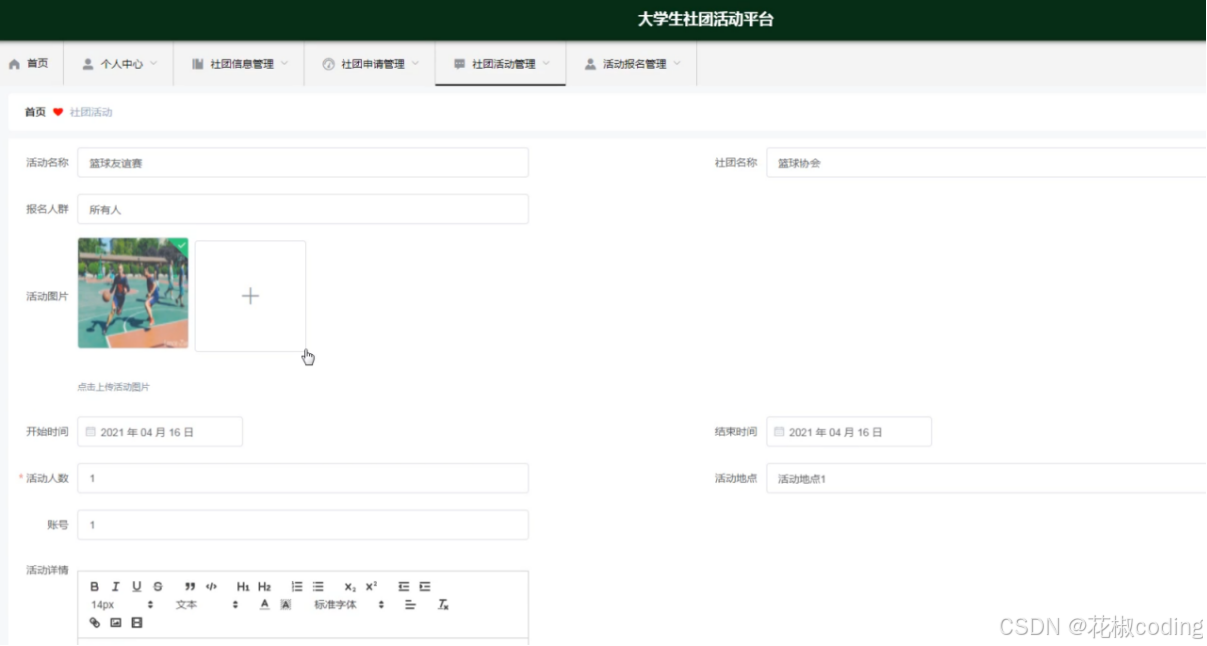Apply H1 heading in the editor toolbar
Image resolution: width=1207 pixels, height=646 pixels.
(x=243, y=587)
